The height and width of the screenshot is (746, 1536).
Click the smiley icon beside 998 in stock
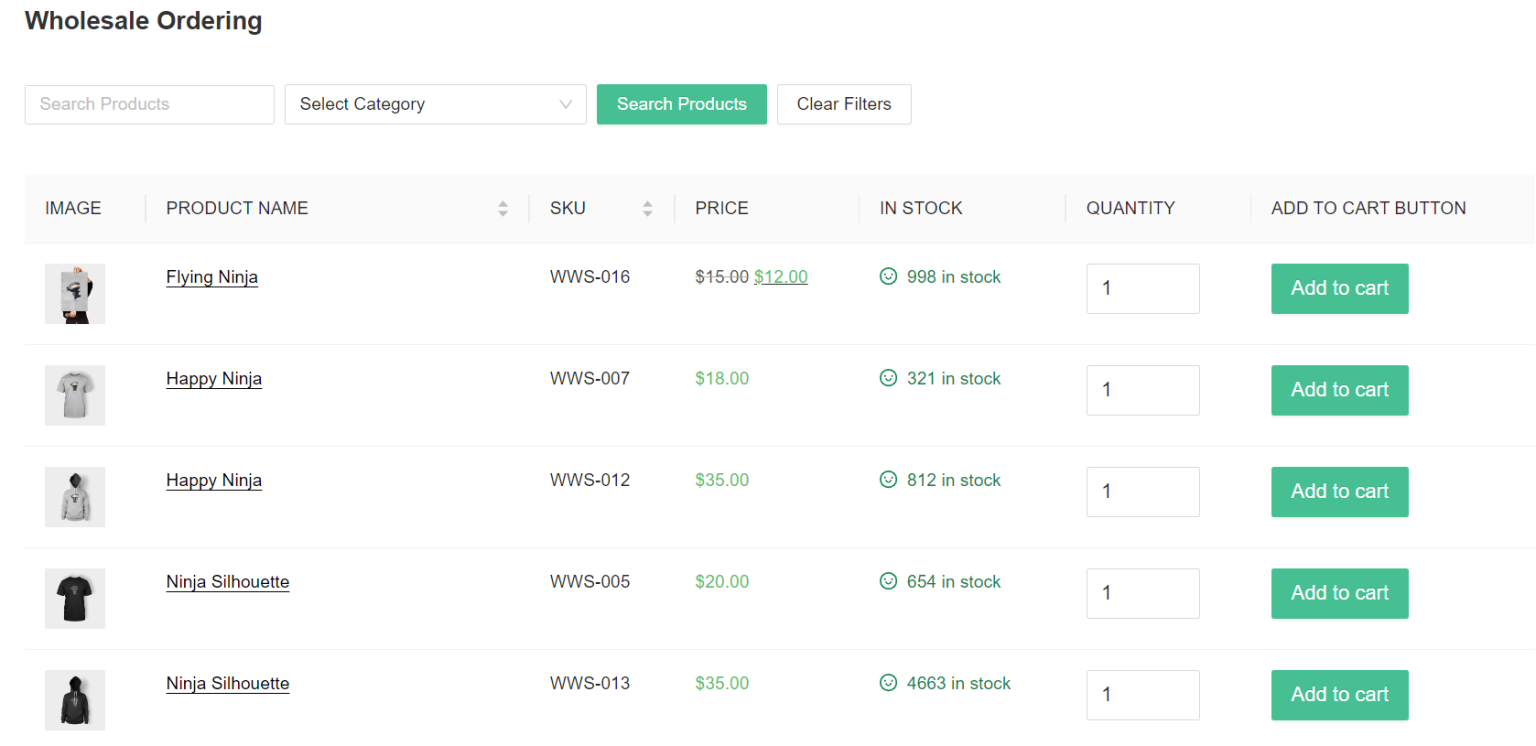[888, 277]
